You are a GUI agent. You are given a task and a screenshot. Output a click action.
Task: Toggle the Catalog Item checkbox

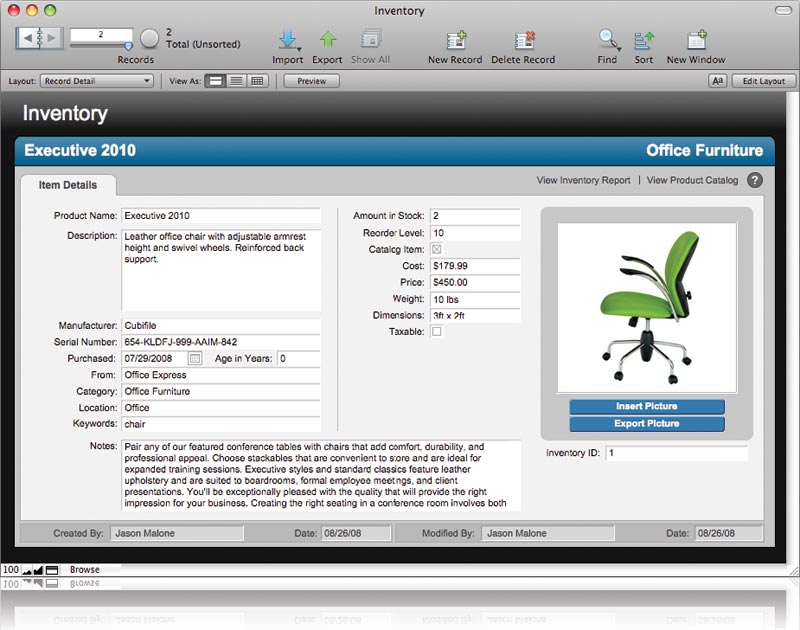437,249
